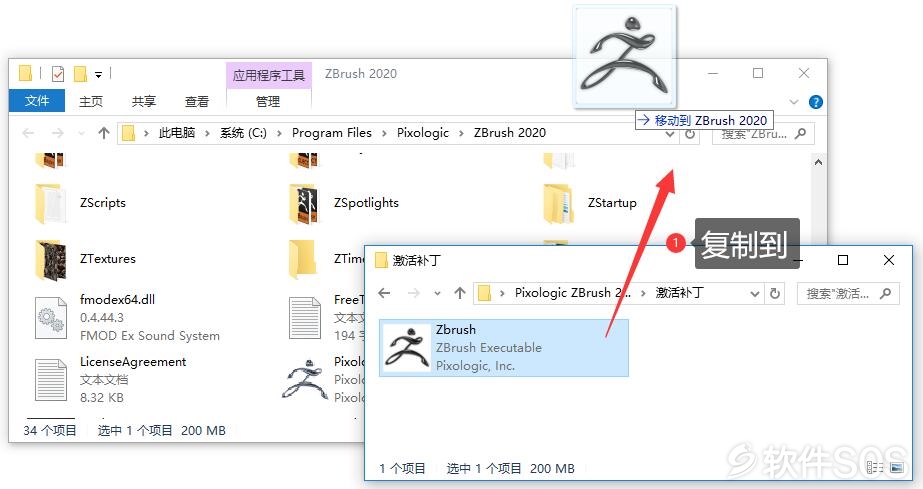Select the 应用程序工具 contextual tab
The height and width of the screenshot is (489, 923).
(268, 75)
